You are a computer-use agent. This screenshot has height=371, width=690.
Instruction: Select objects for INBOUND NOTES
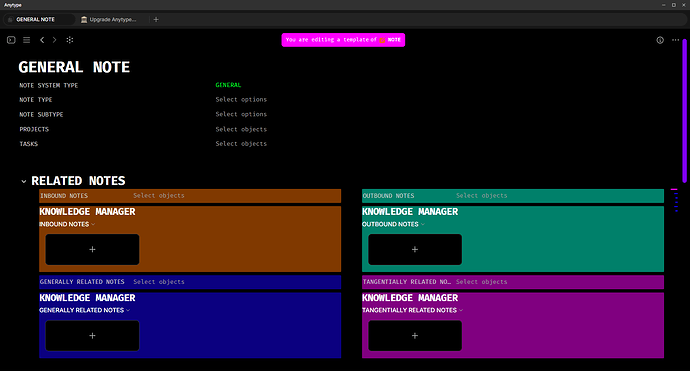click(159, 195)
